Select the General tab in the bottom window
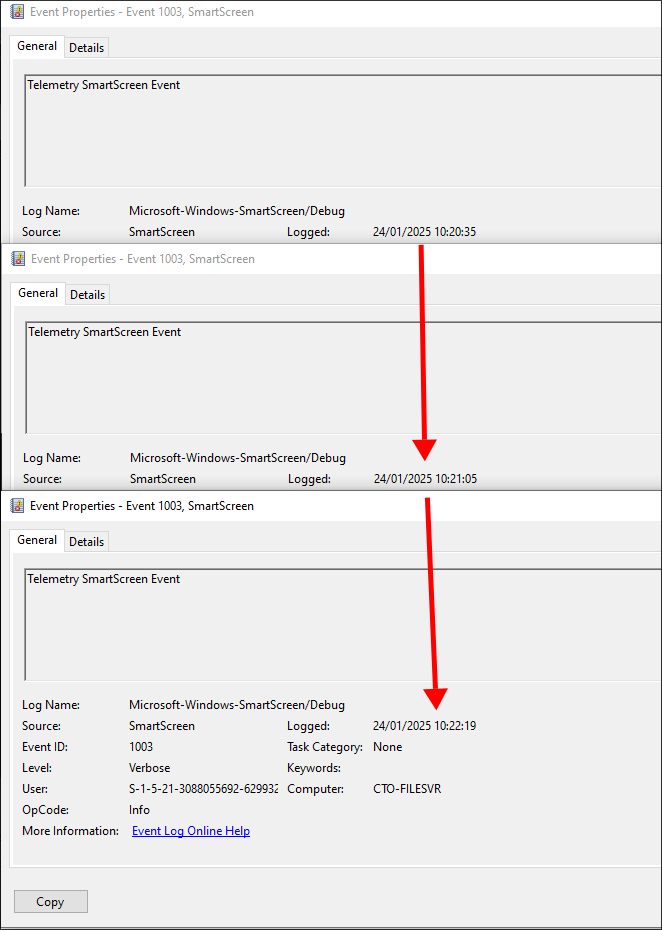 [37, 540]
